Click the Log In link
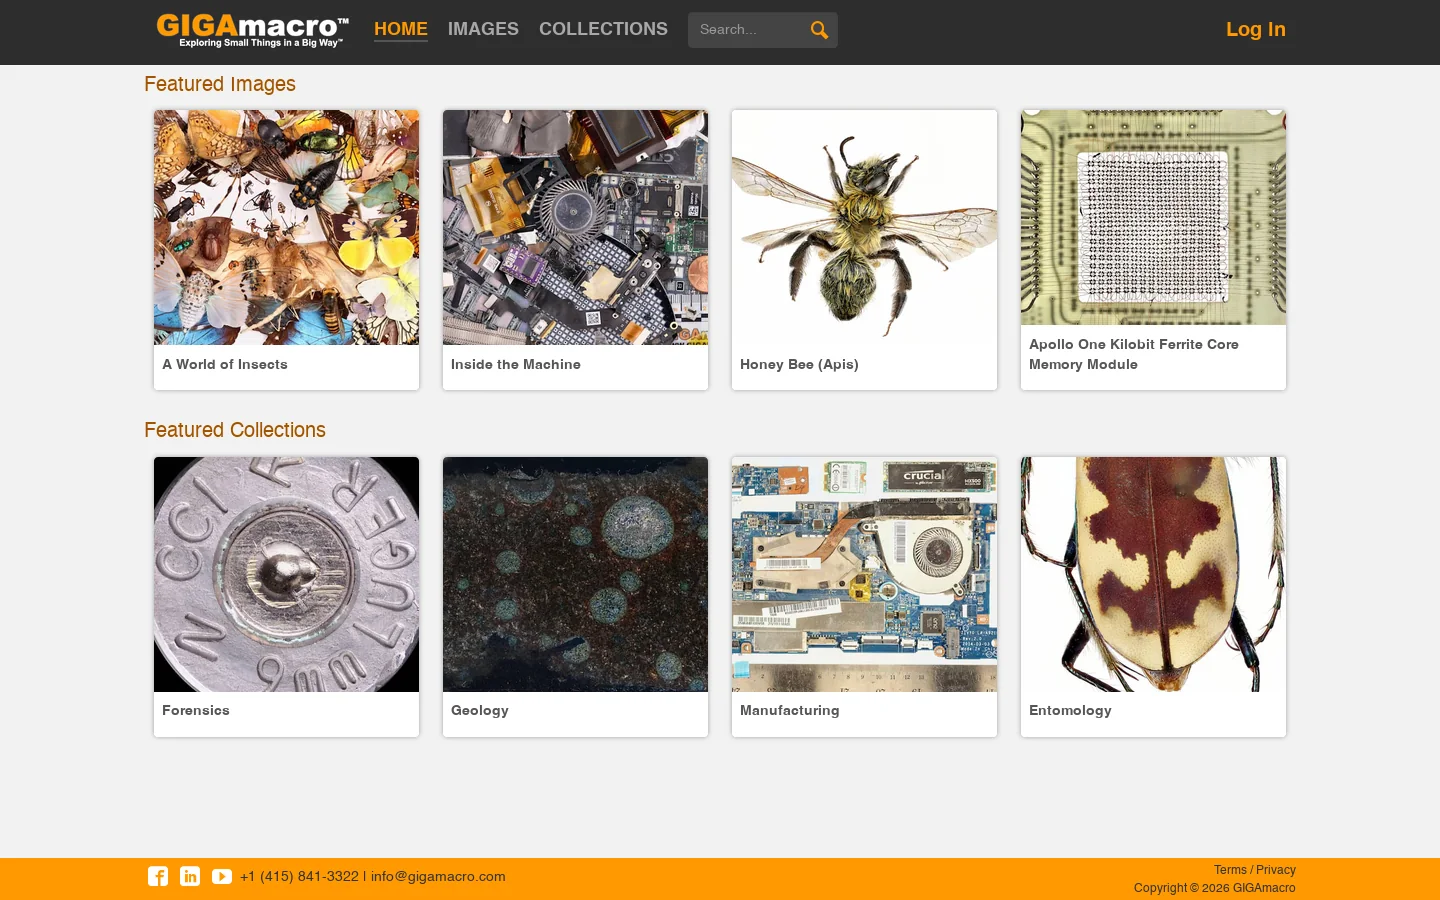1440x900 pixels. coord(1256,29)
